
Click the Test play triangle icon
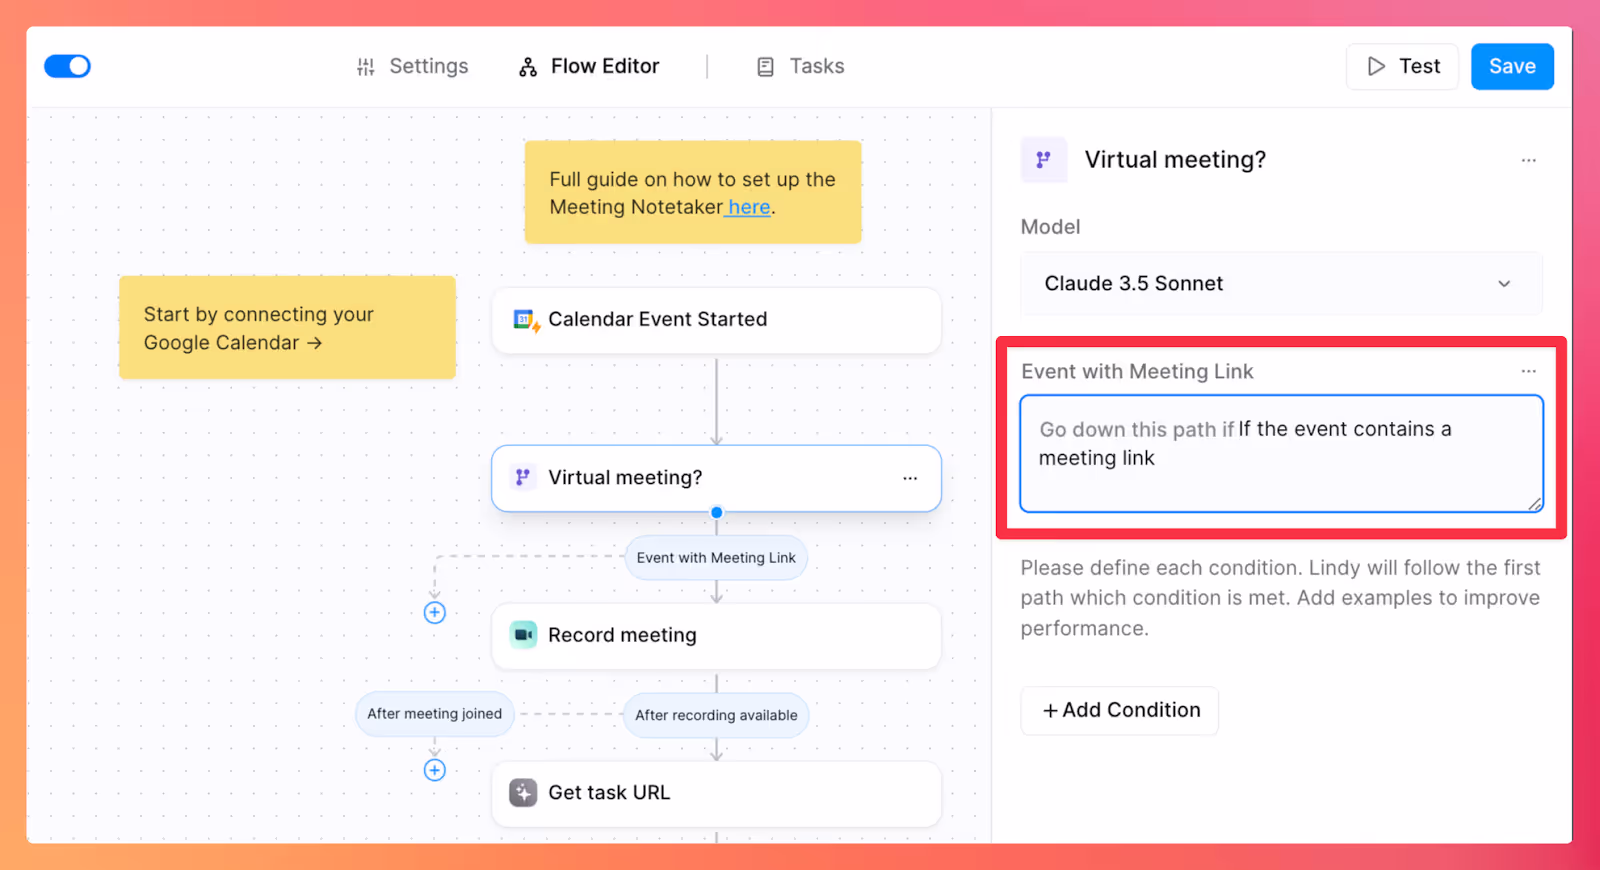coord(1377,66)
